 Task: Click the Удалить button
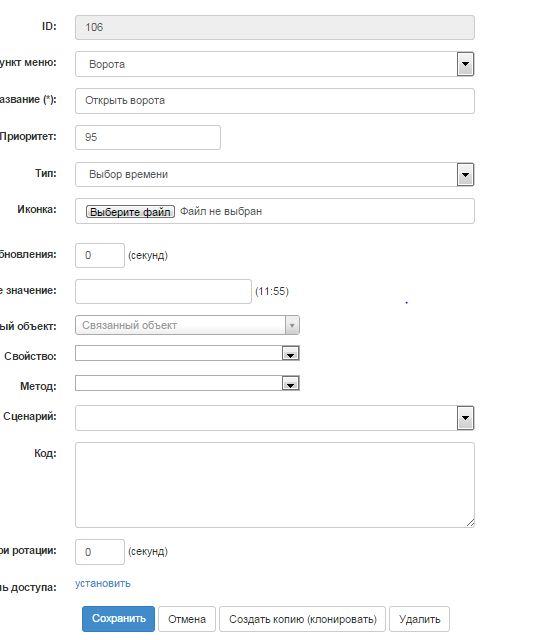(420, 619)
